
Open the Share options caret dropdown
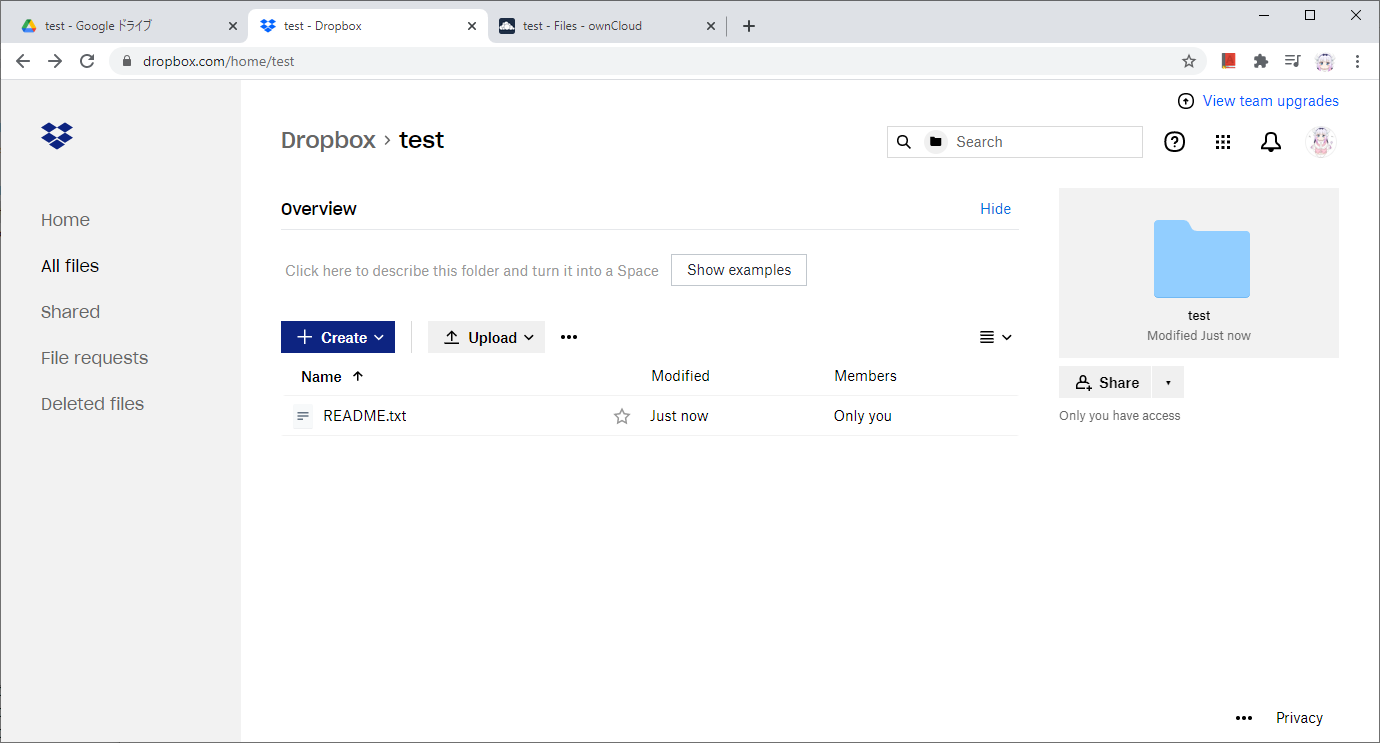[1168, 382]
